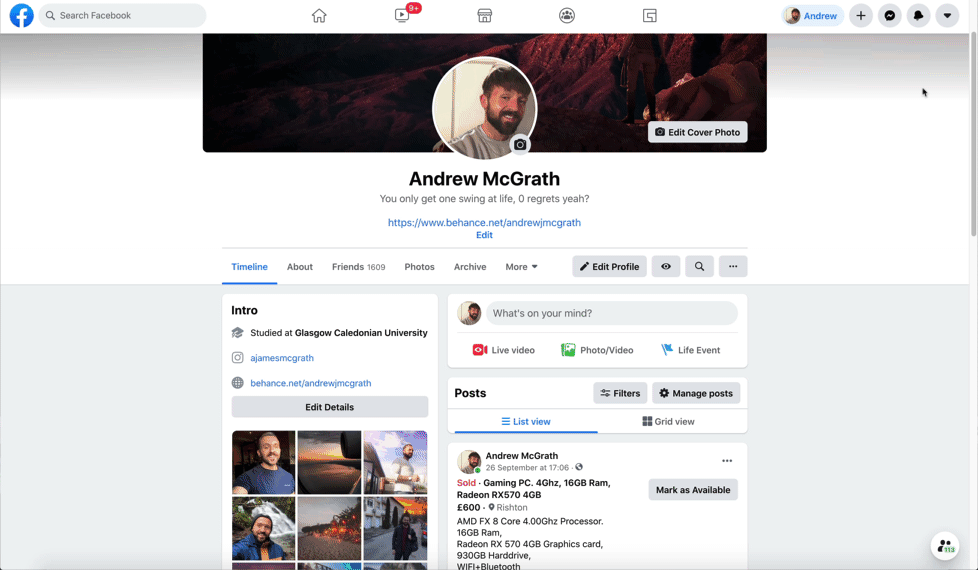Viewport: 978px width, 570px height.
Task: Click the plus Create icon
Action: (x=861, y=16)
